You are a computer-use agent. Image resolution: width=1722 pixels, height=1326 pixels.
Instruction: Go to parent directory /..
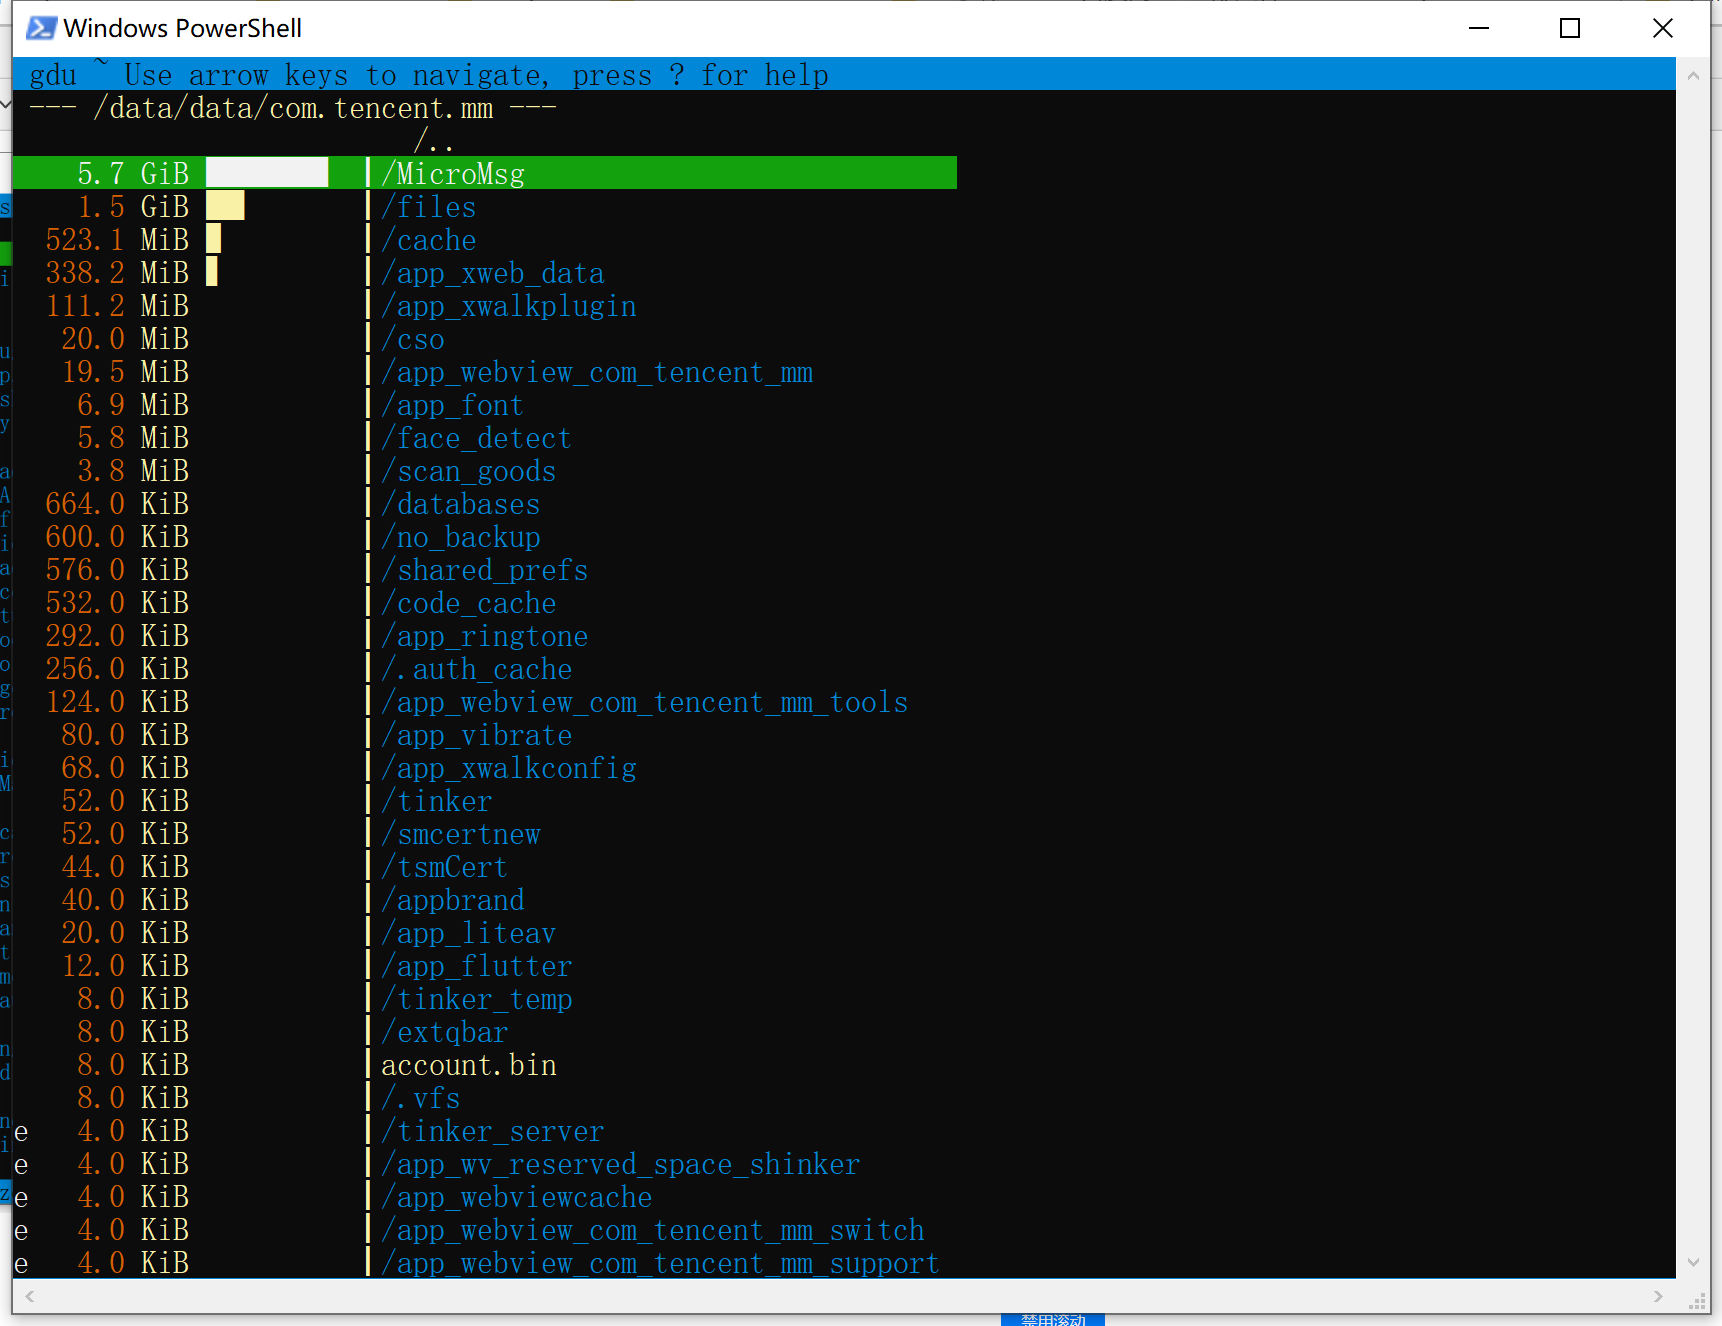point(434,140)
